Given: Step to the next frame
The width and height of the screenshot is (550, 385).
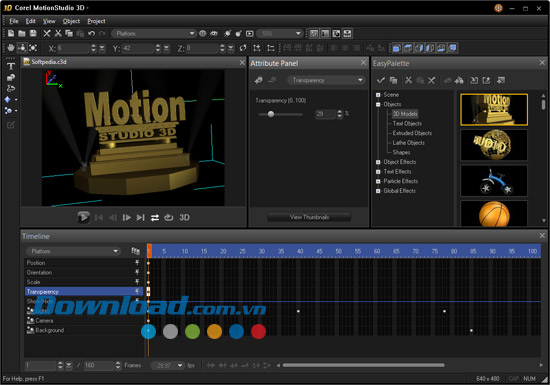Looking at the screenshot, I should (x=127, y=218).
